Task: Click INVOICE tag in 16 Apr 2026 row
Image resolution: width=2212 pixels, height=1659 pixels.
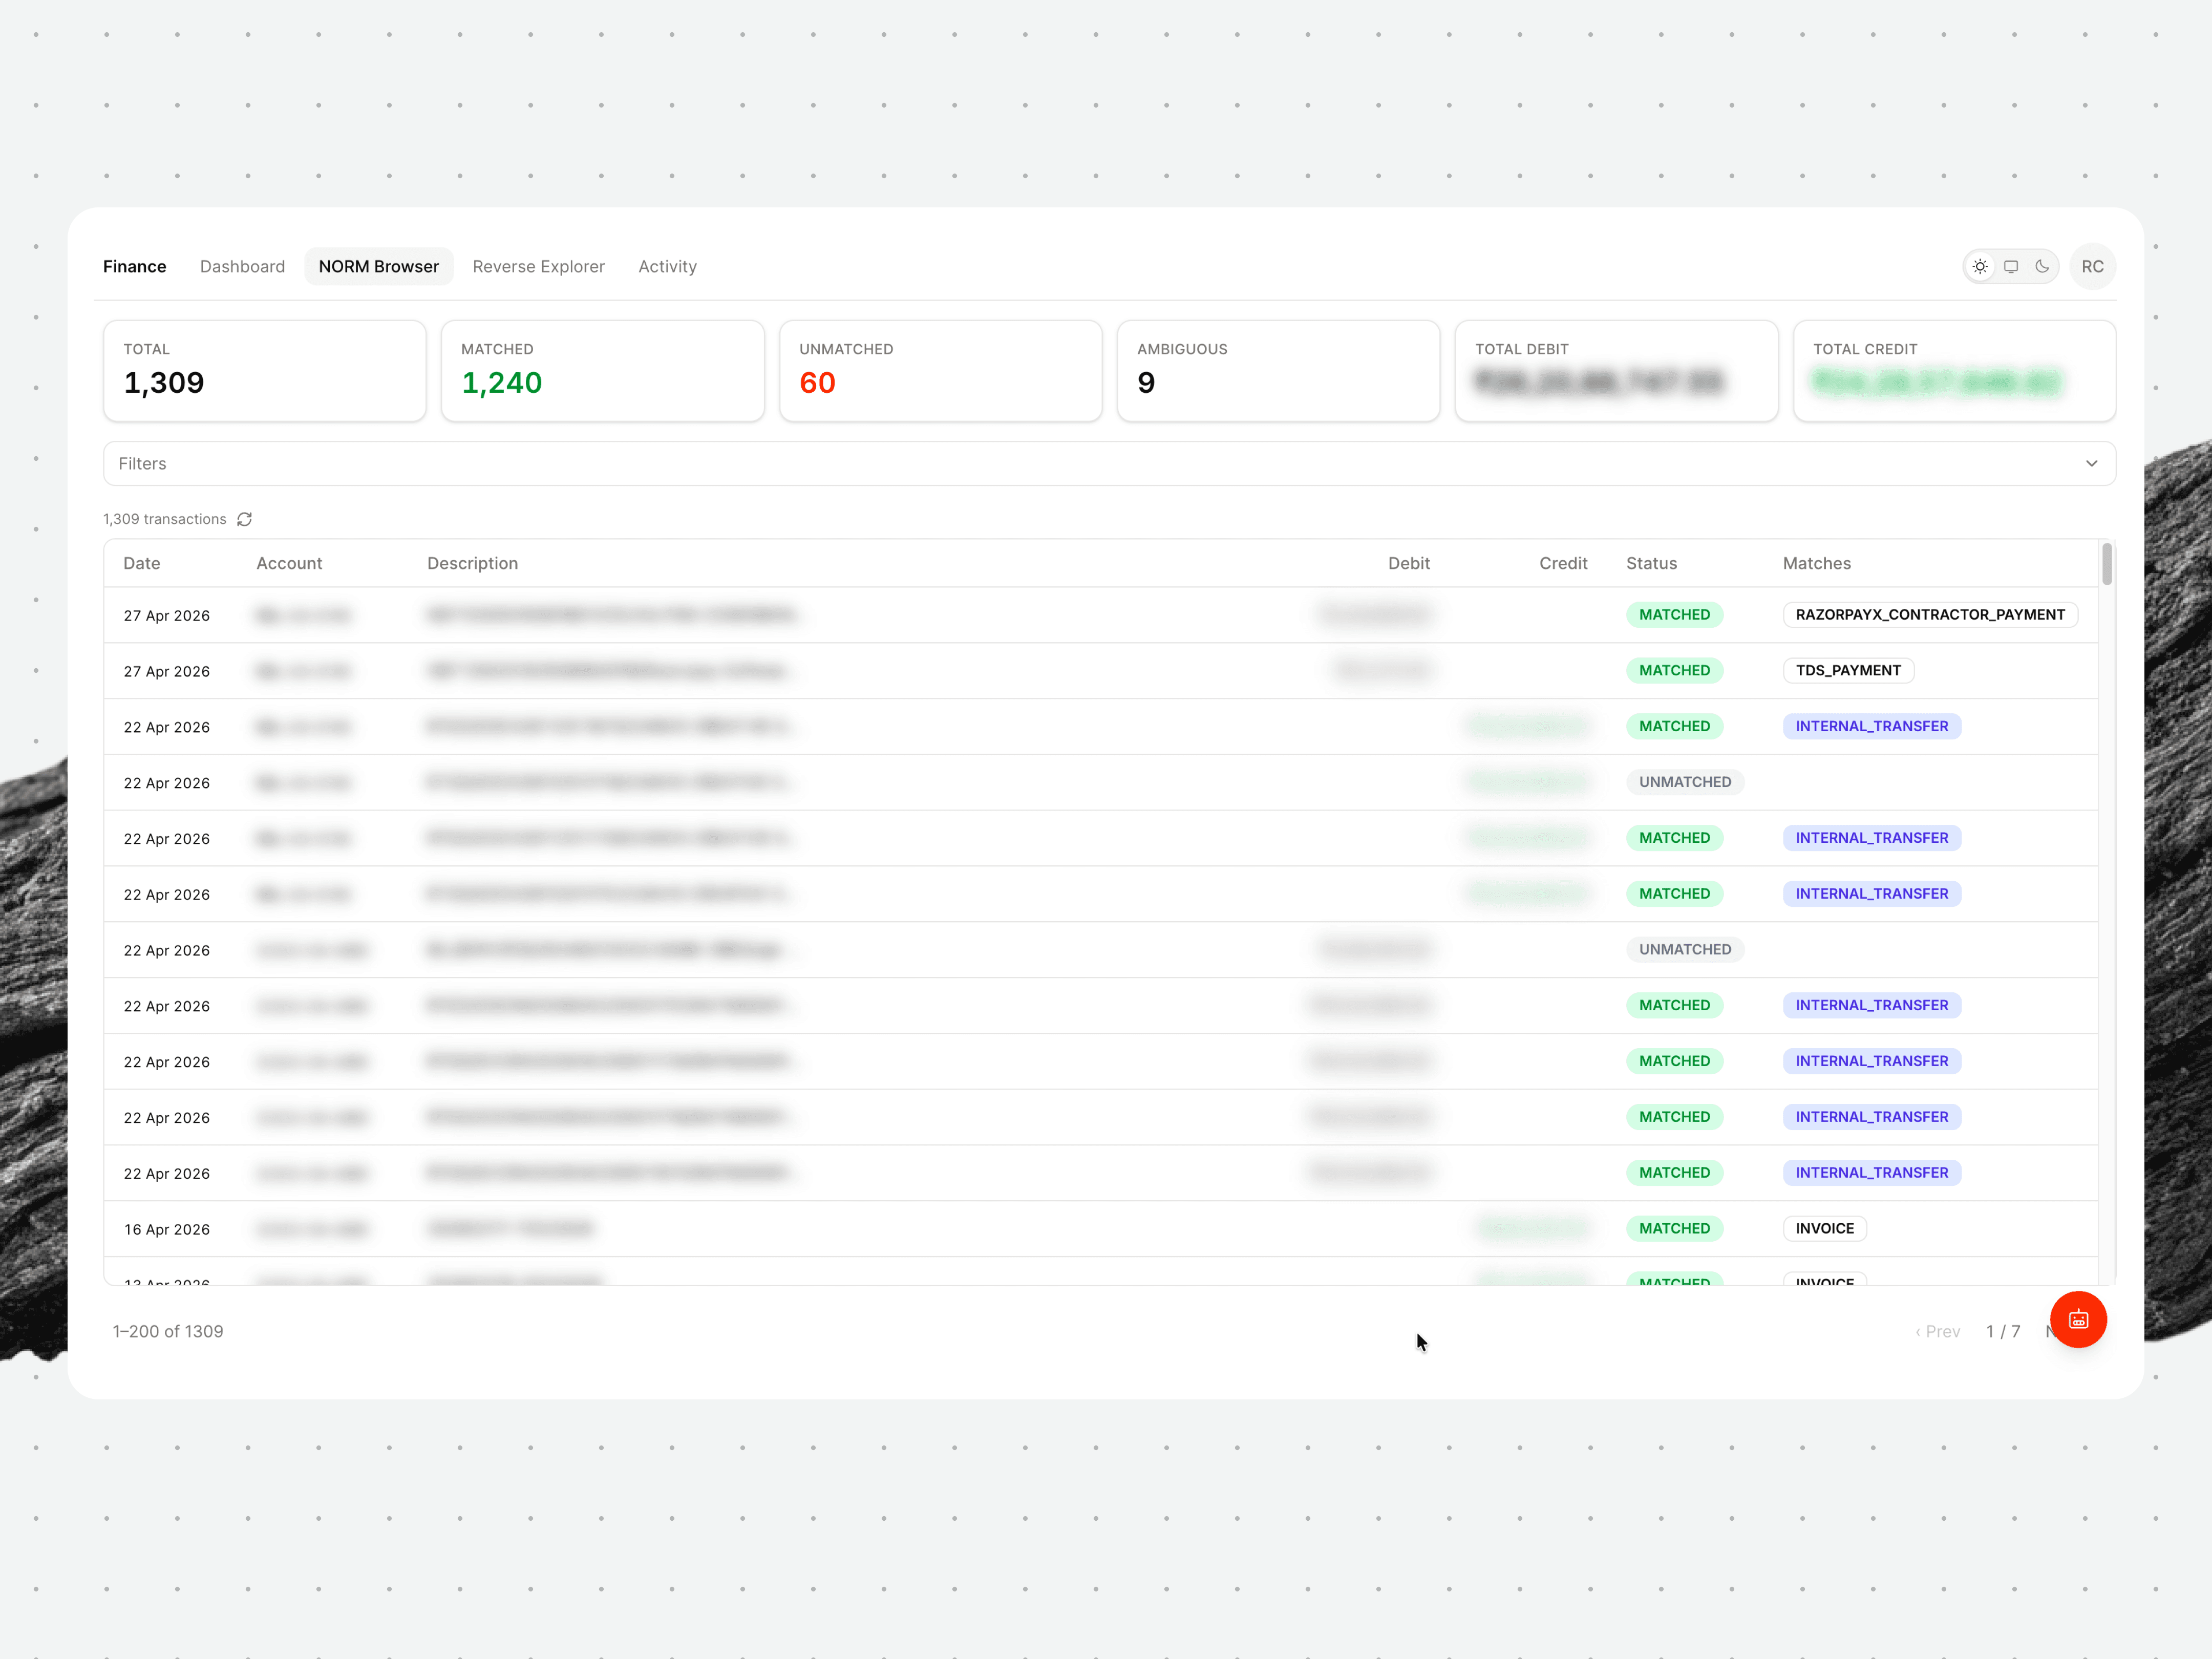Action: click(x=1824, y=1229)
